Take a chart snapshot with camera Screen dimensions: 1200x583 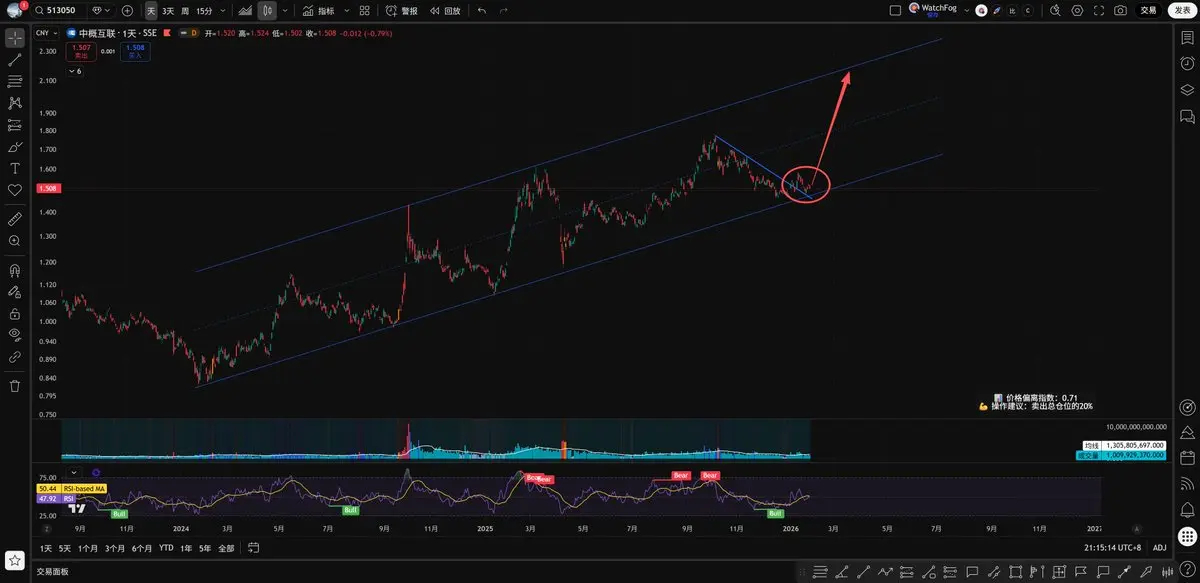tap(1120, 10)
